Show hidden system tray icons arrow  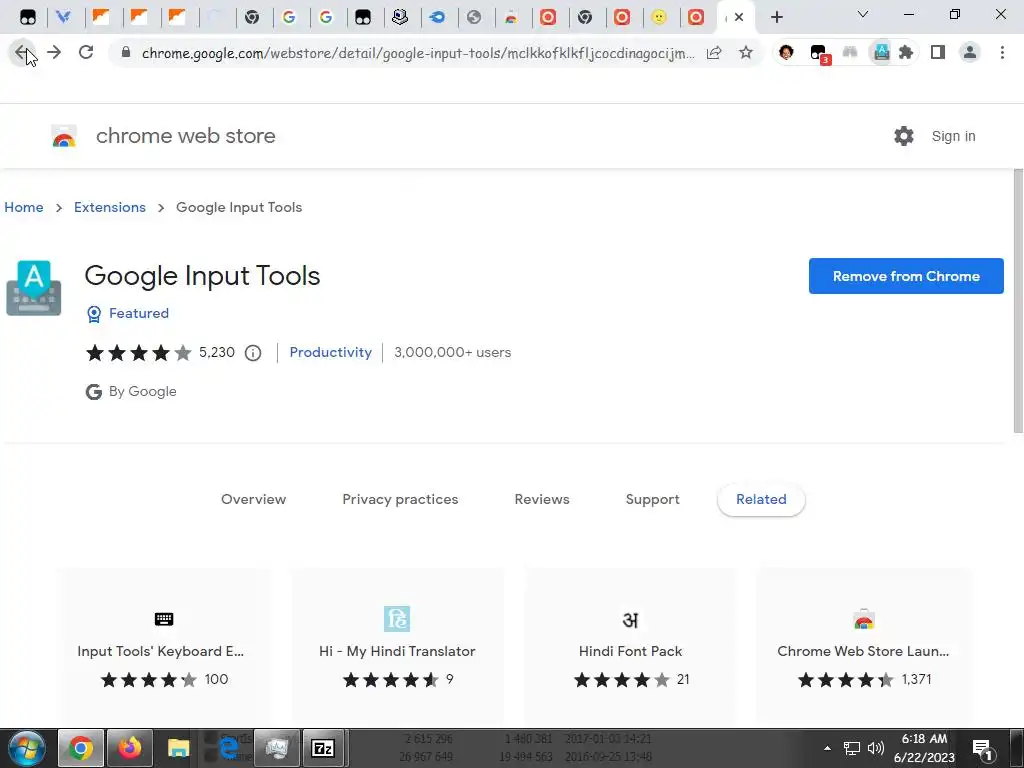click(x=827, y=748)
